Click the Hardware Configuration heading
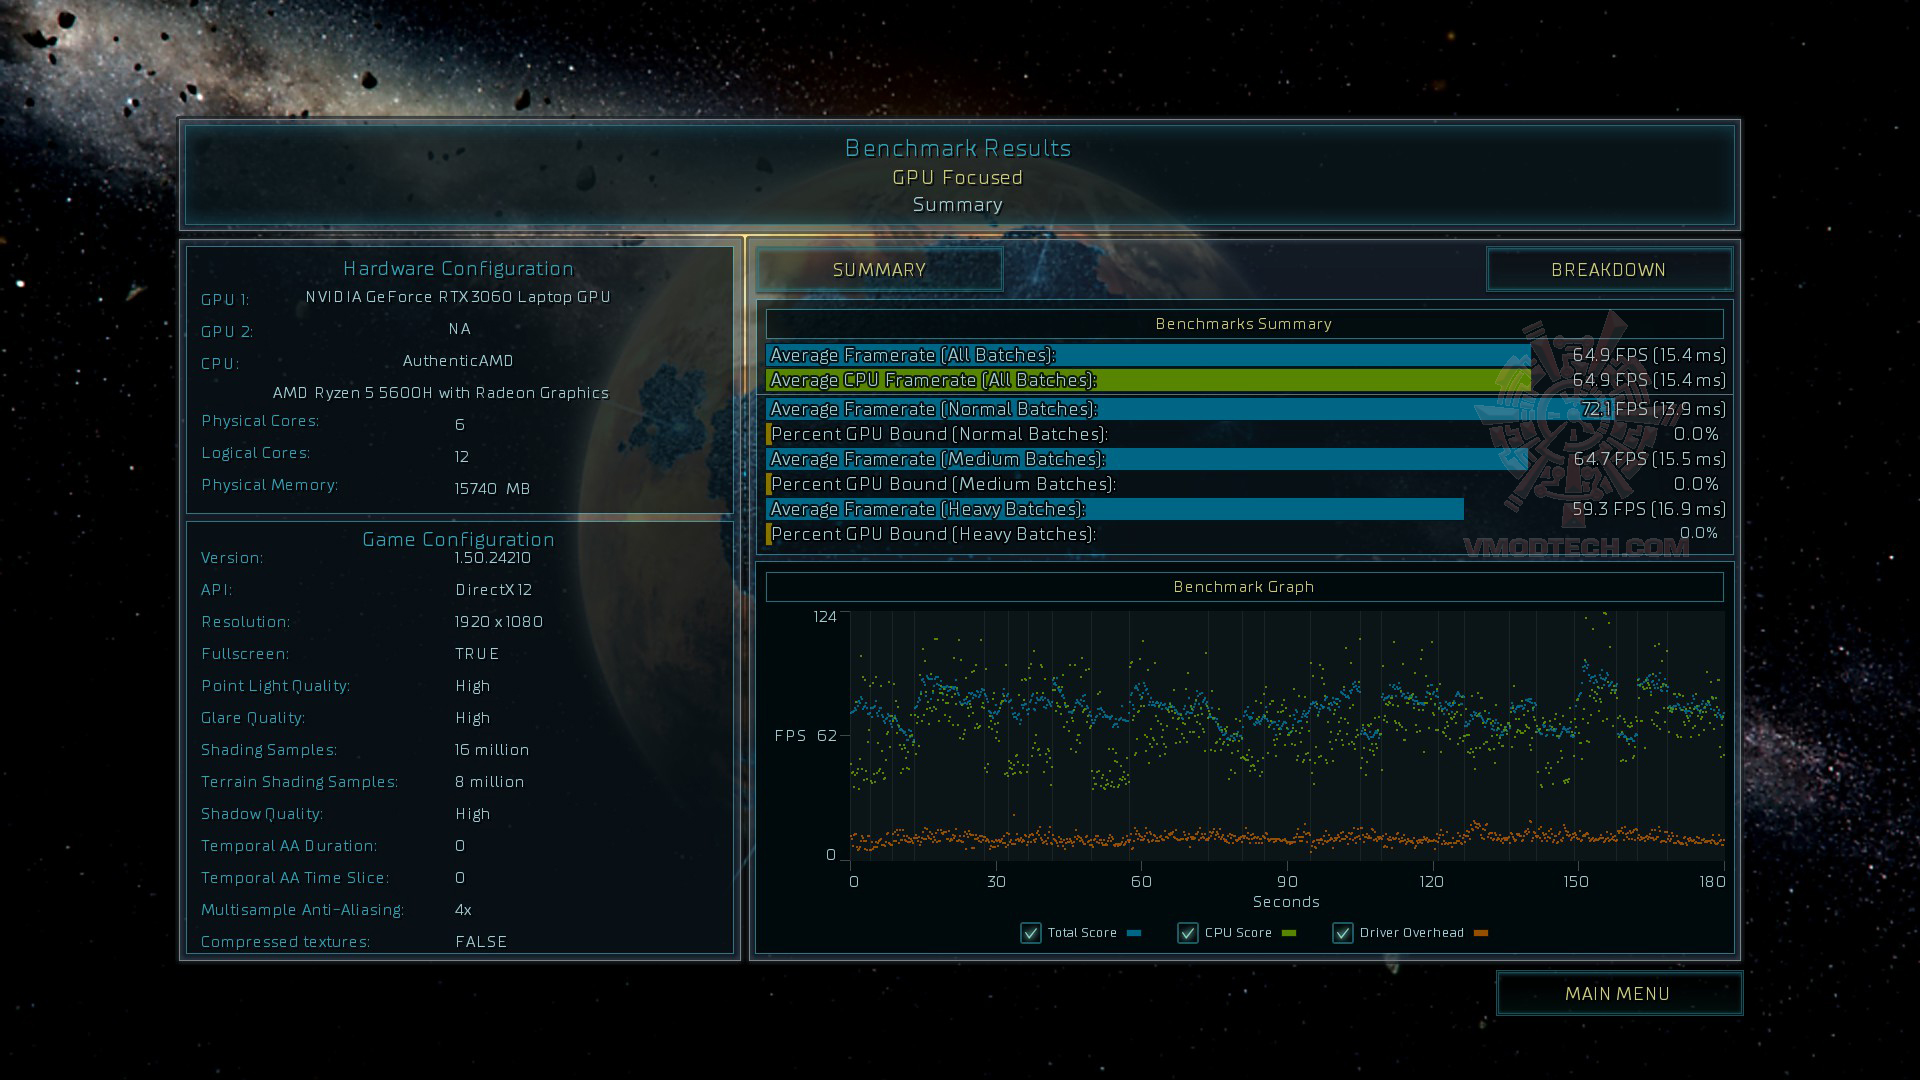 (x=458, y=268)
